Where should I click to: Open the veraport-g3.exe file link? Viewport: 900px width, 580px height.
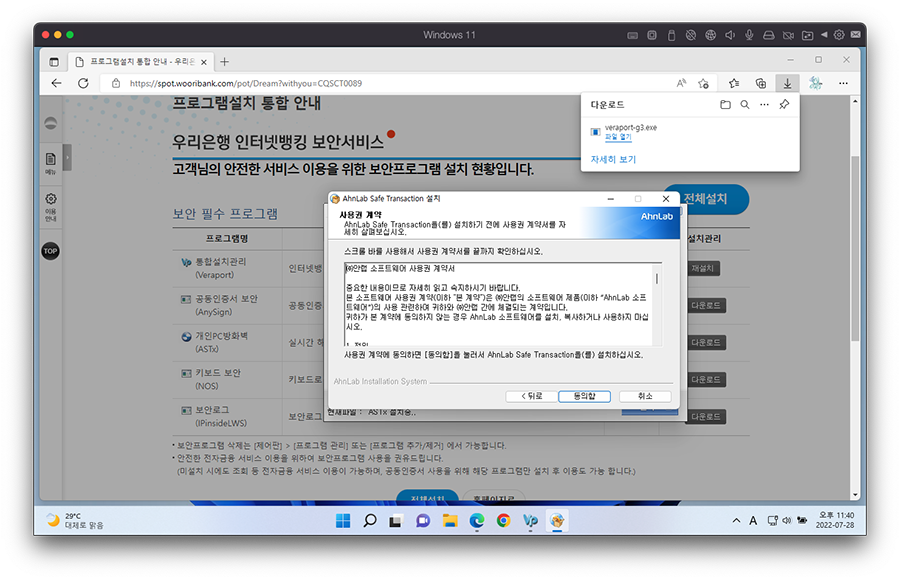tap(618, 137)
